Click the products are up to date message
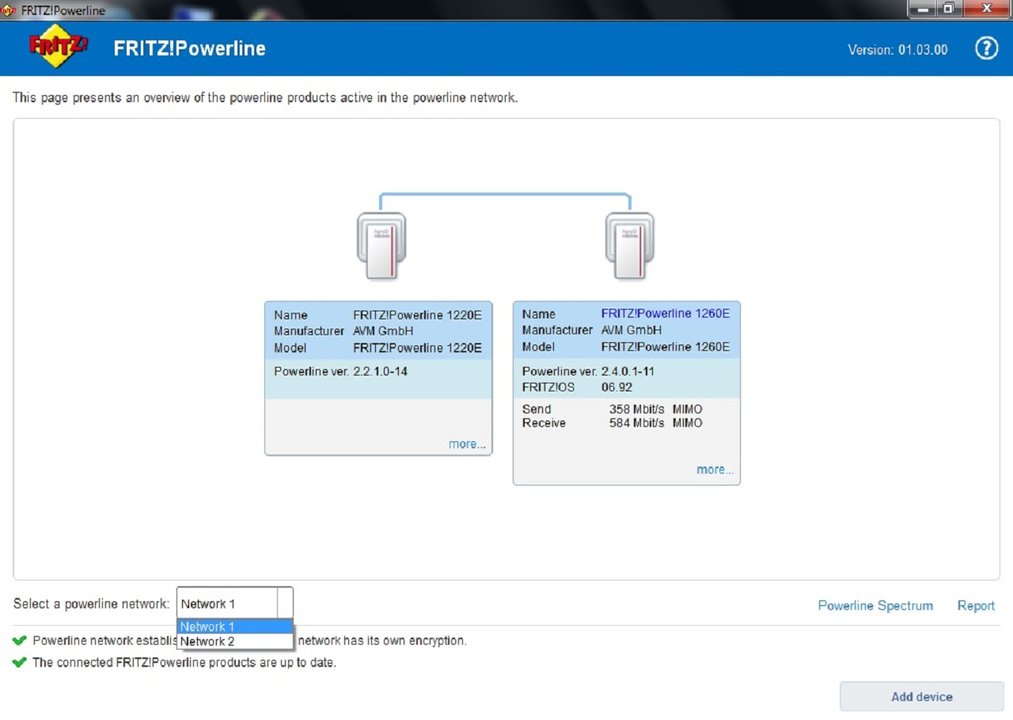This screenshot has width=1013, height=720. click(184, 662)
